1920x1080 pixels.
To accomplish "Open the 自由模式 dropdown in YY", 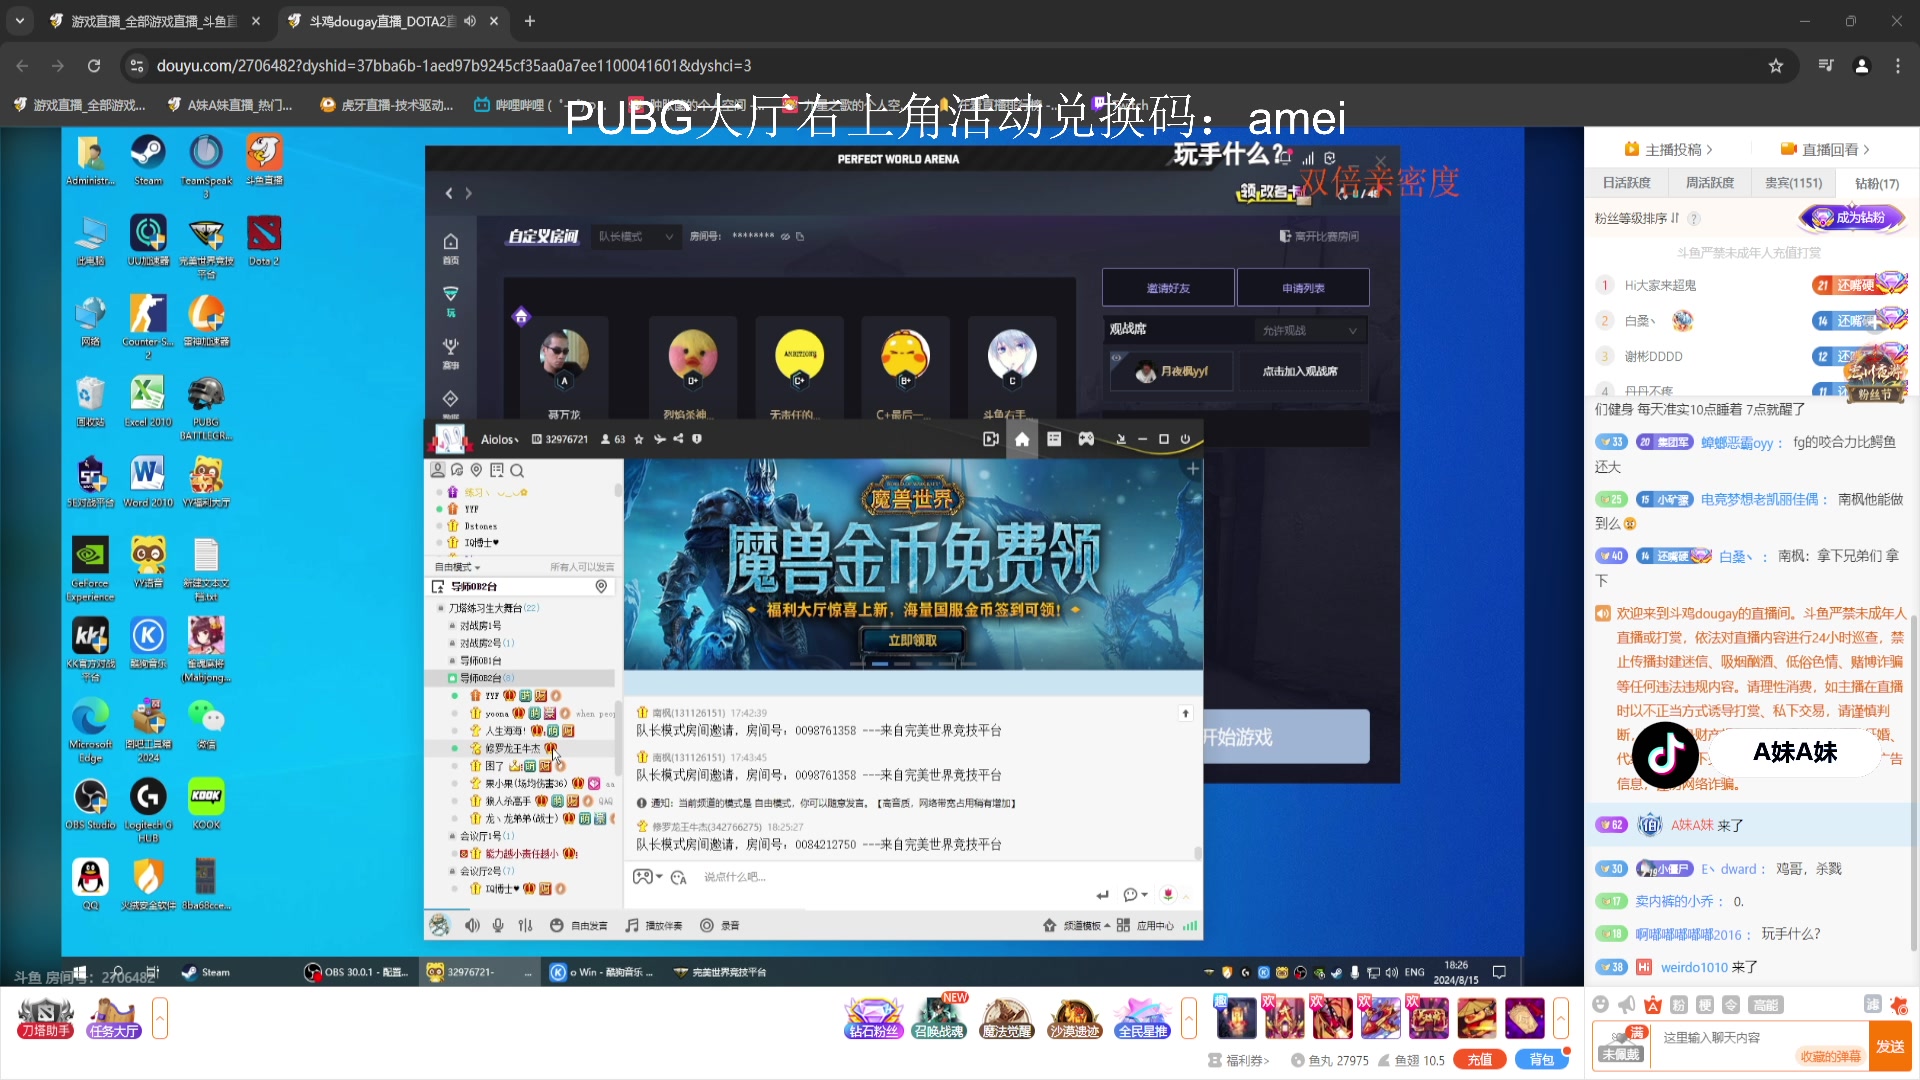I will tap(458, 567).
